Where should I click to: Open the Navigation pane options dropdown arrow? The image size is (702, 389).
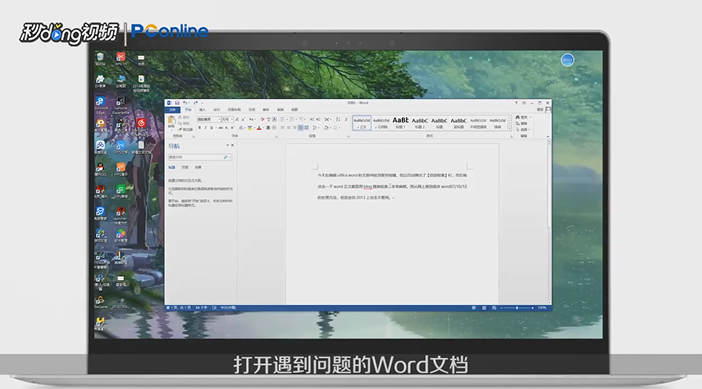tap(227, 145)
